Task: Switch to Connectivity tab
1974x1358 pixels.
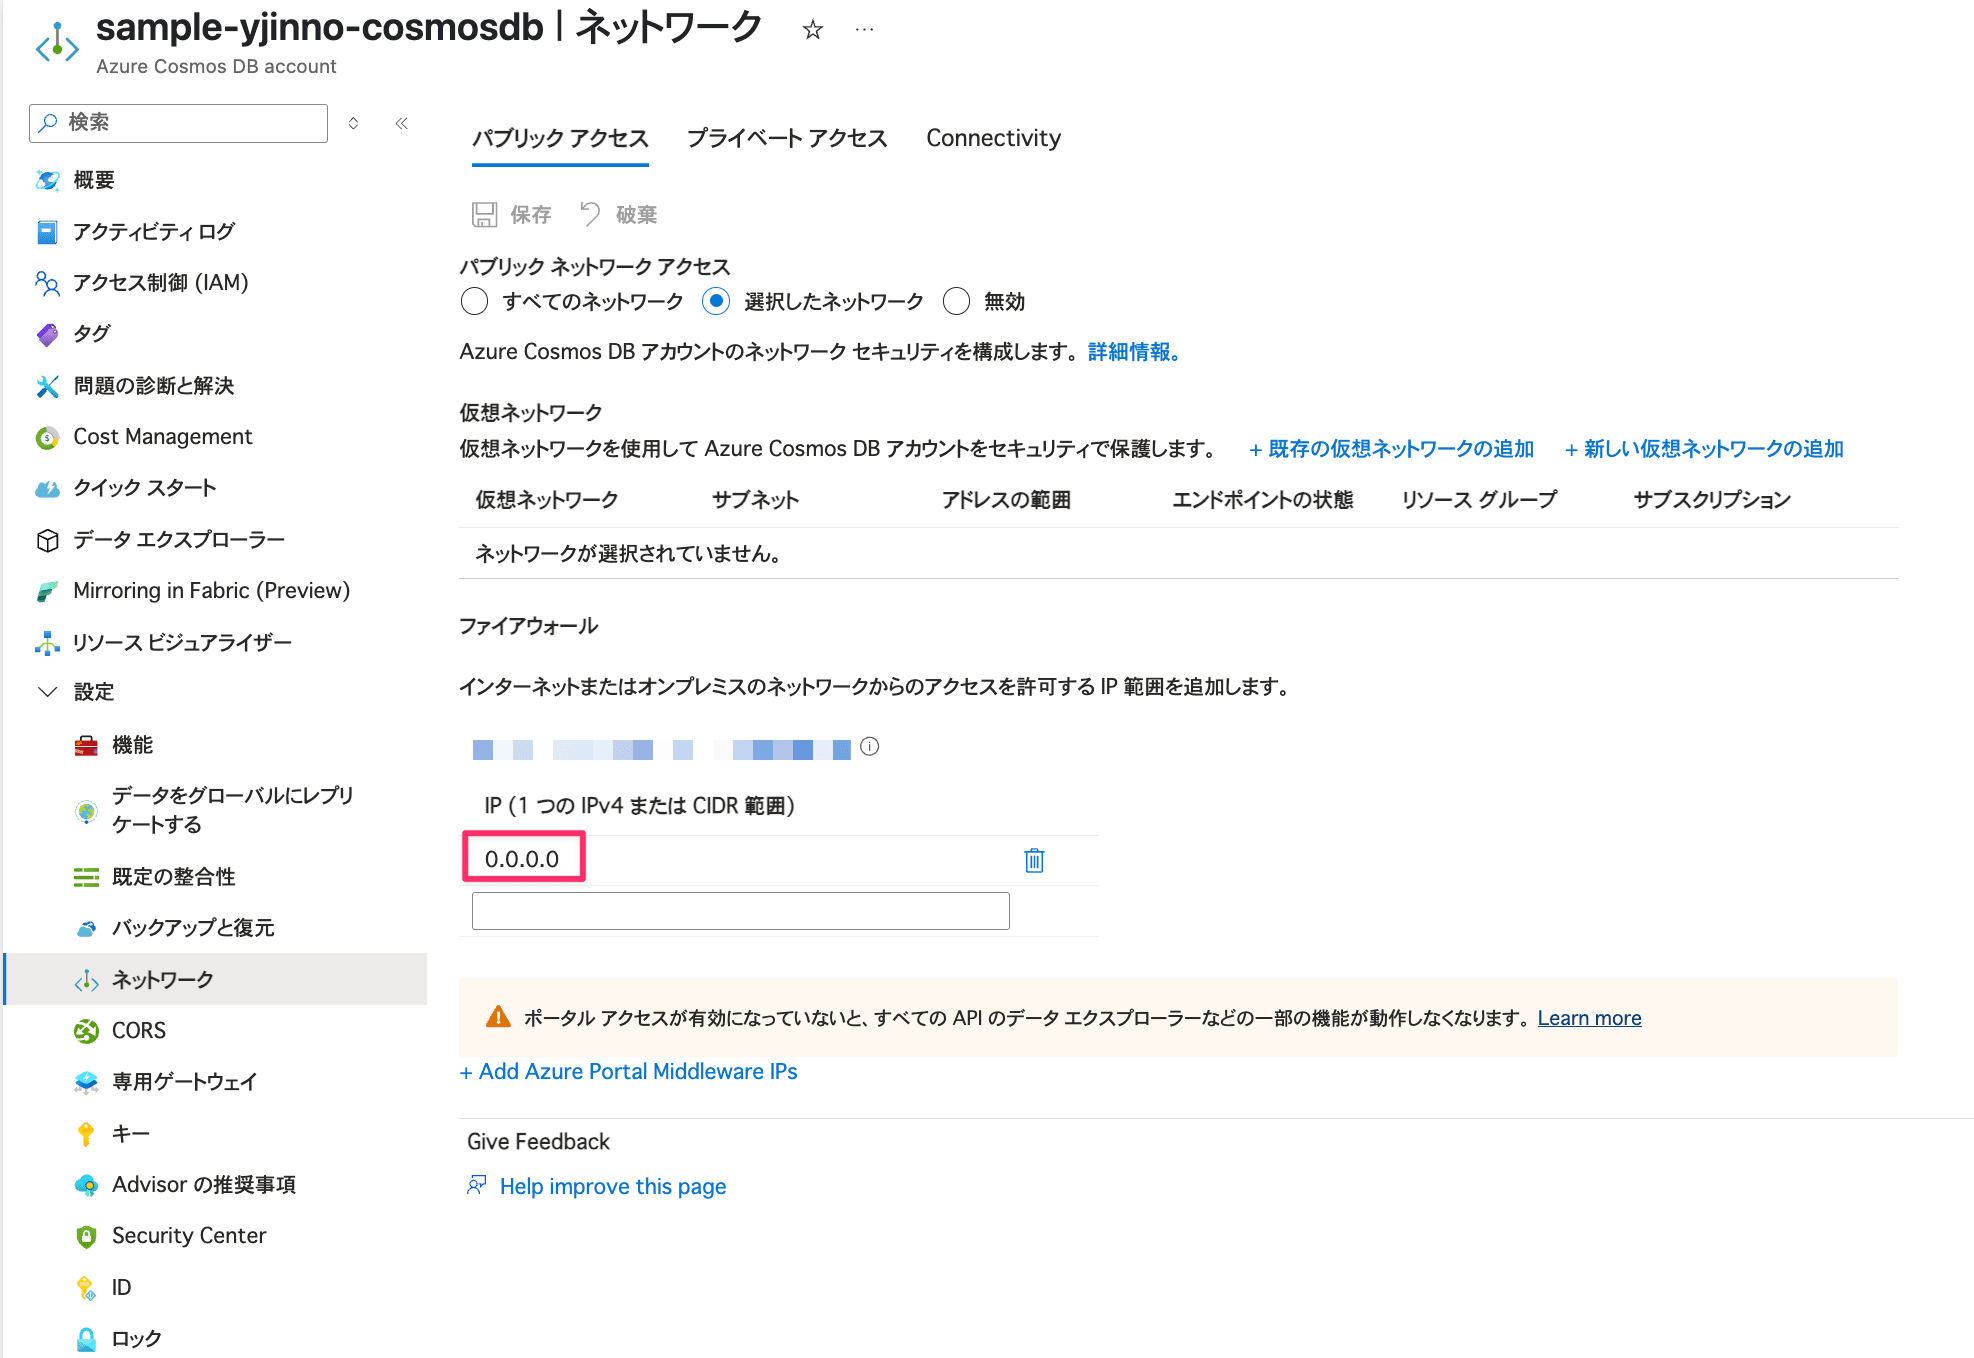Action: 993,138
